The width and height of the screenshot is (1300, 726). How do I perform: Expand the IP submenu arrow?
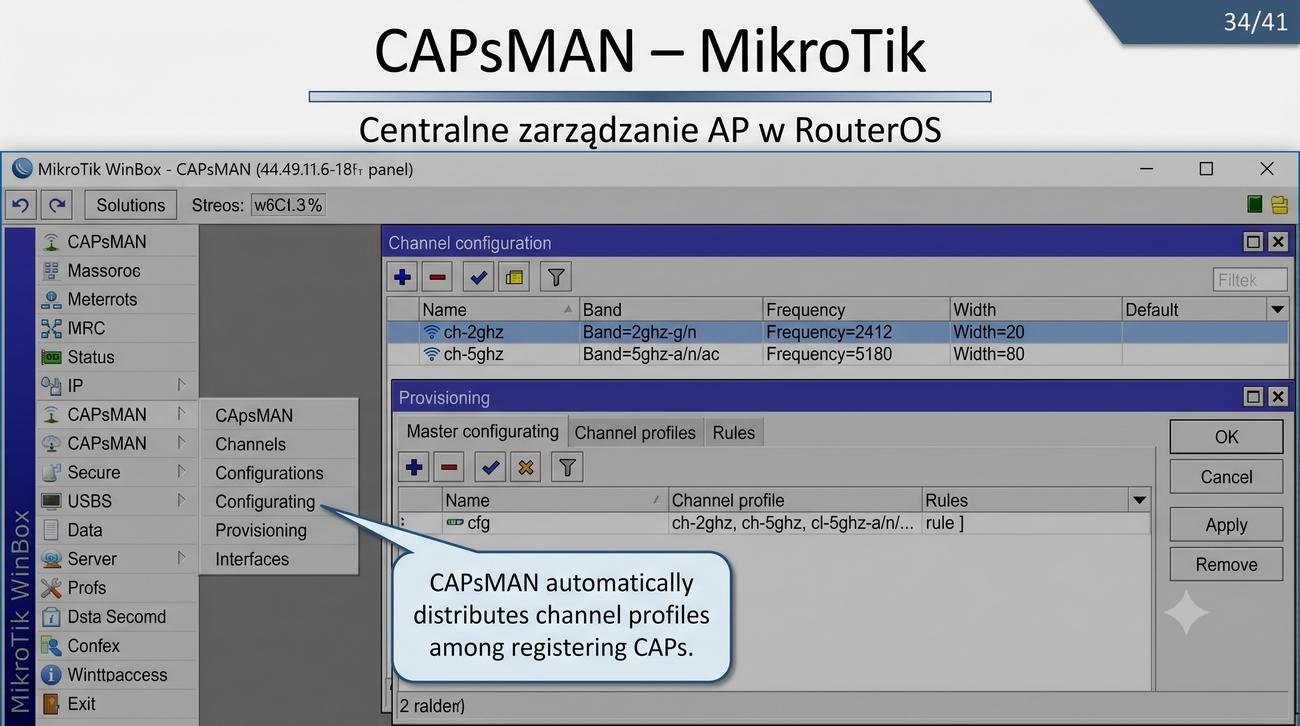pyautogui.click(x=181, y=385)
